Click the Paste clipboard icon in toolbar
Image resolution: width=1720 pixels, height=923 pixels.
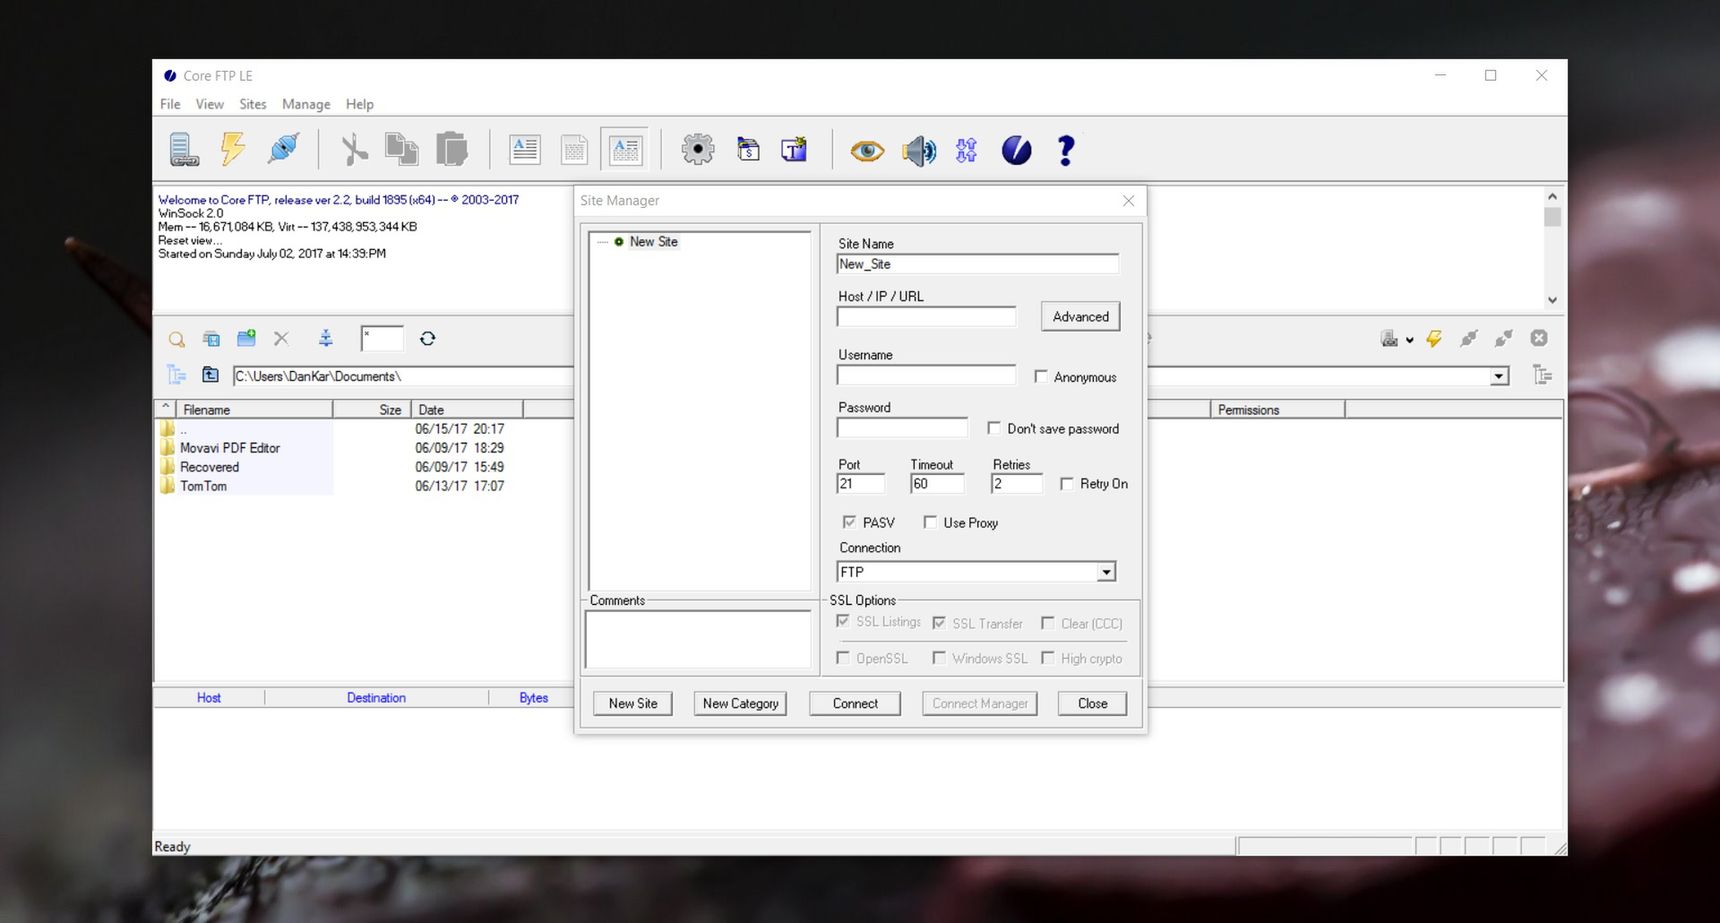click(452, 149)
